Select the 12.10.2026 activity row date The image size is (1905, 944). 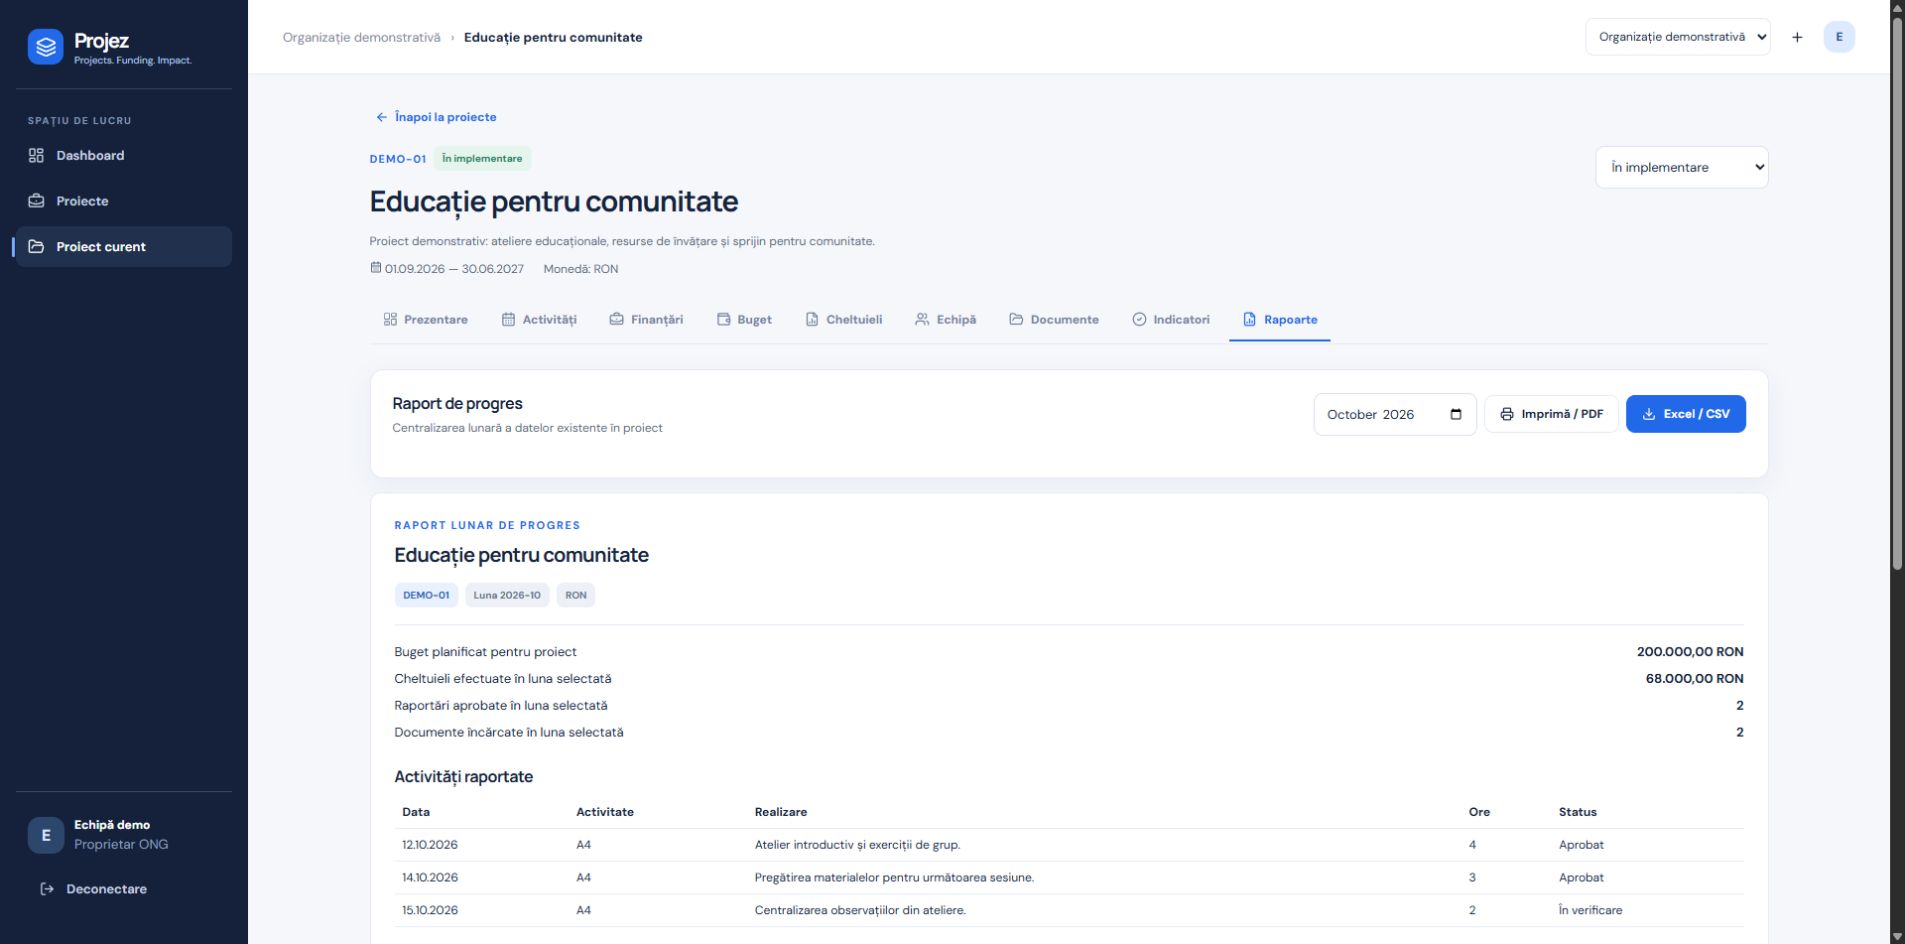point(430,845)
